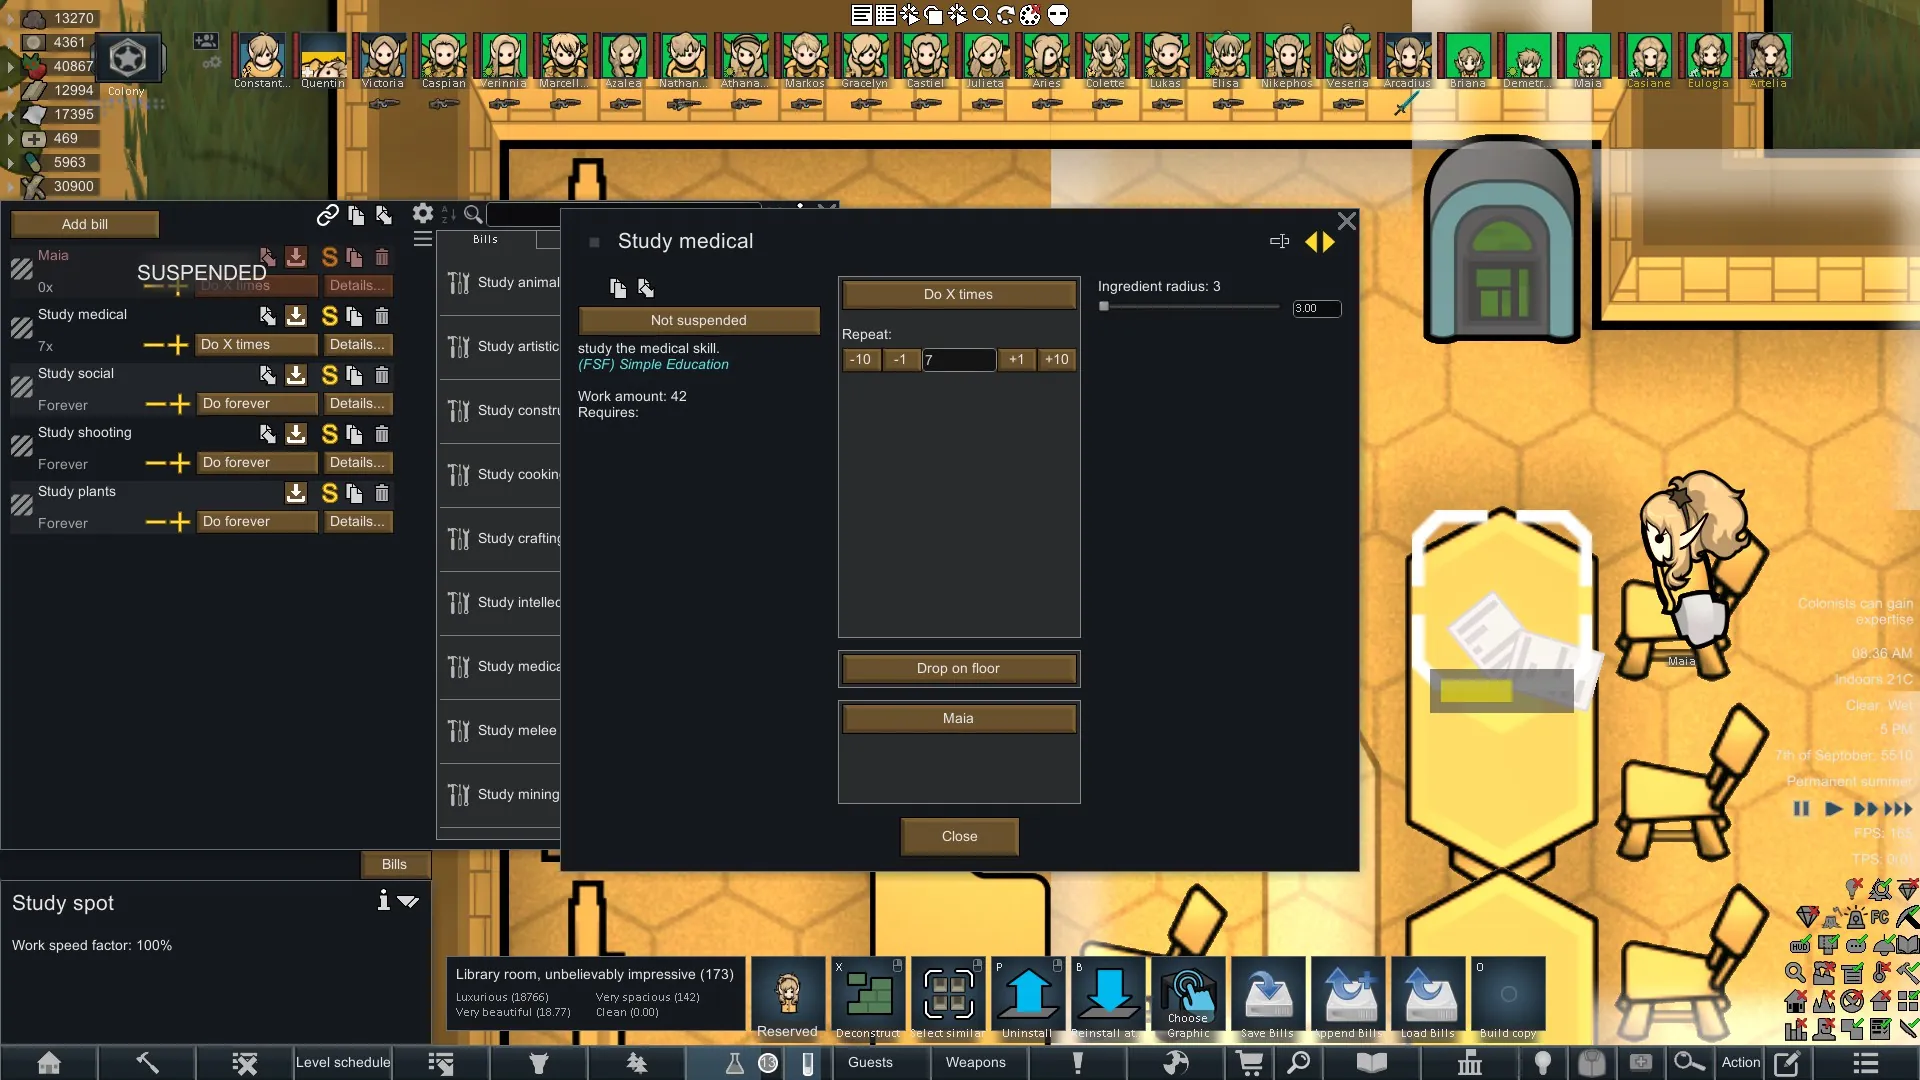Image resolution: width=1920 pixels, height=1080 pixels.
Task: Click the repeat count input field
Action: click(958, 360)
